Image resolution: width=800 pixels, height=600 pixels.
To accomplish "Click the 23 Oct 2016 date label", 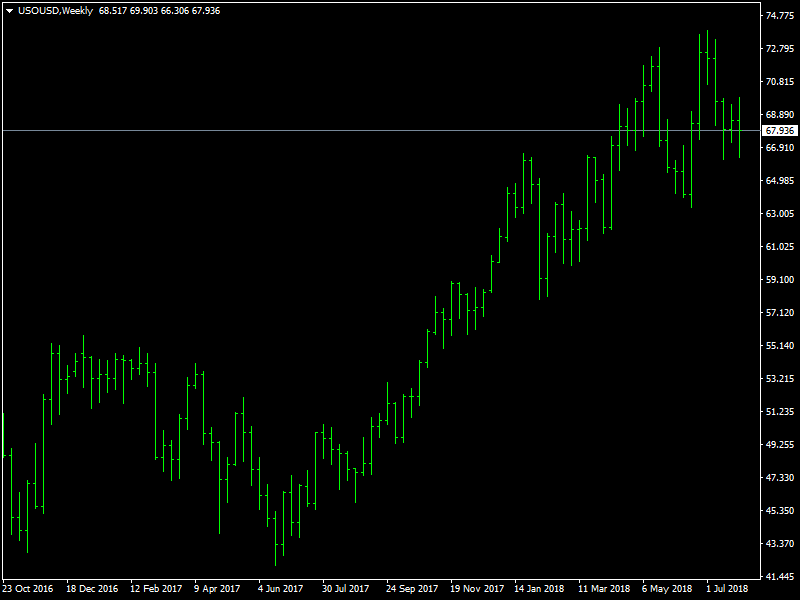I will (28, 589).
